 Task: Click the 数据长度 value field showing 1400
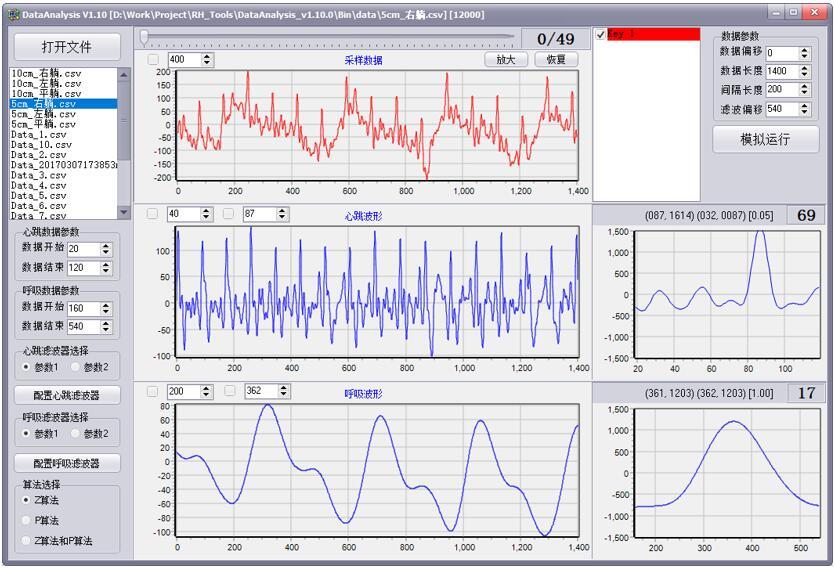point(781,72)
